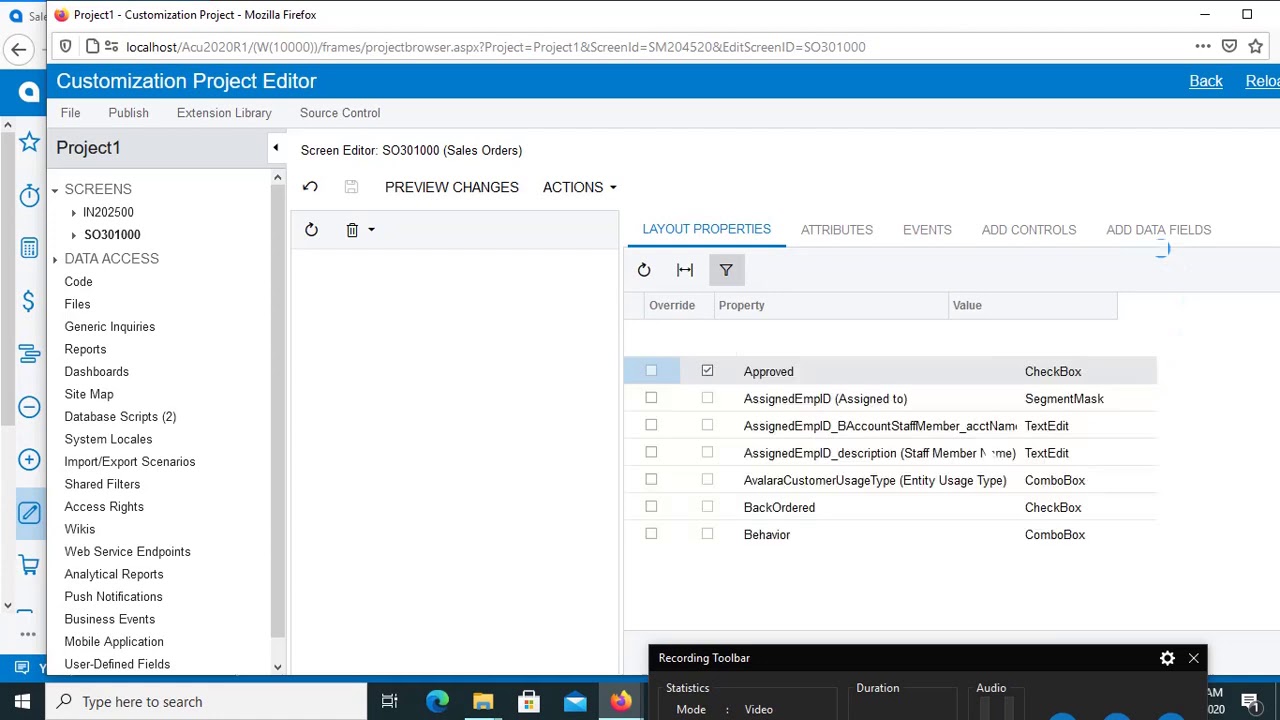
Task: Open Code item in project tree
Action: click(78, 281)
